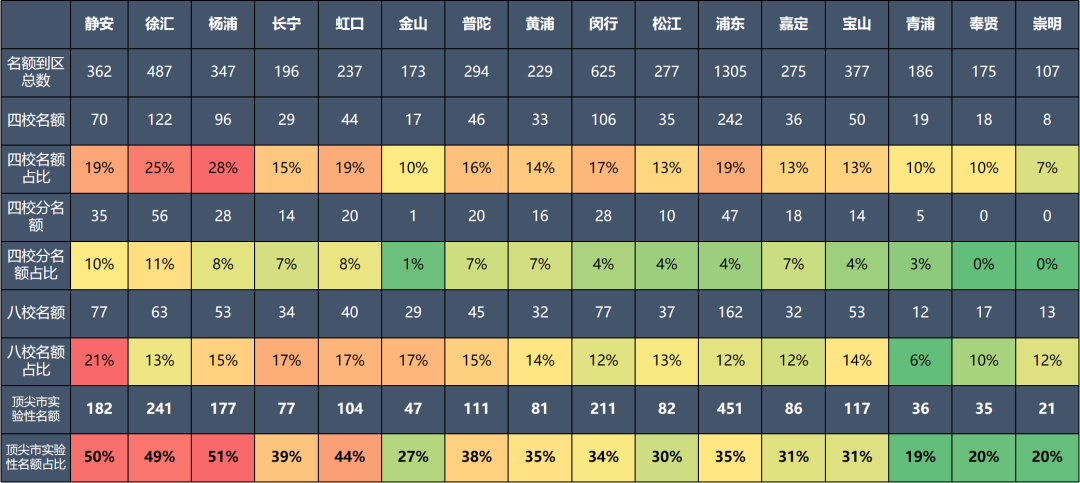This screenshot has height=483, width=1080.
Task: Click the 八校名额 row header
Action: pos(35,312)
